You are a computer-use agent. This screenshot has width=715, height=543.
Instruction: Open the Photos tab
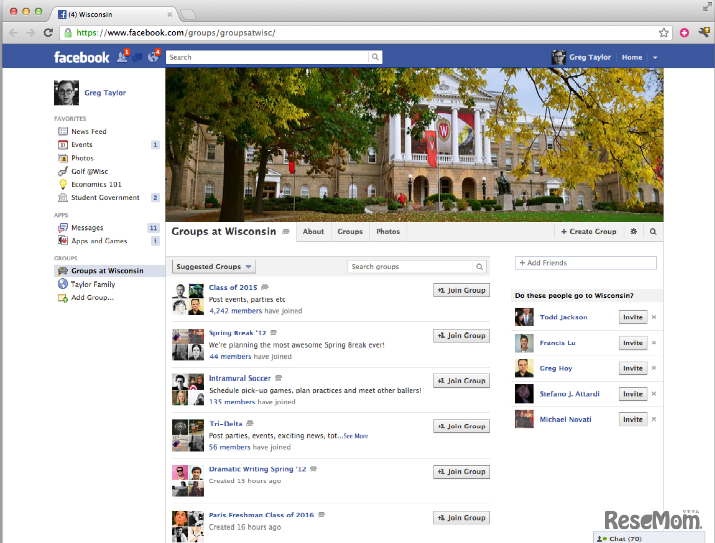click(x=388, y=232)
